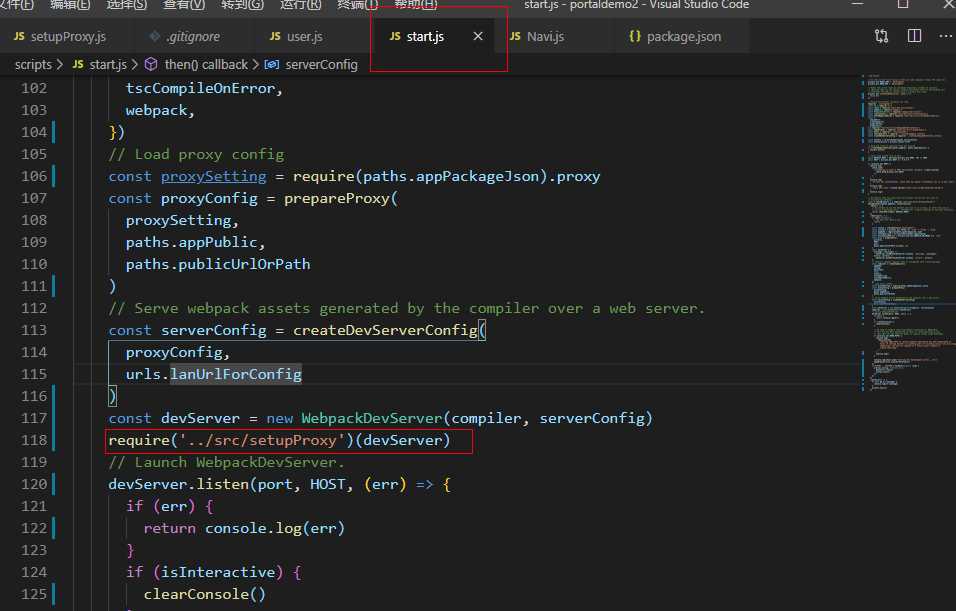Open the editor's More Actions ellipsis
The image size is (956, 611).
(x=945, y=36)
